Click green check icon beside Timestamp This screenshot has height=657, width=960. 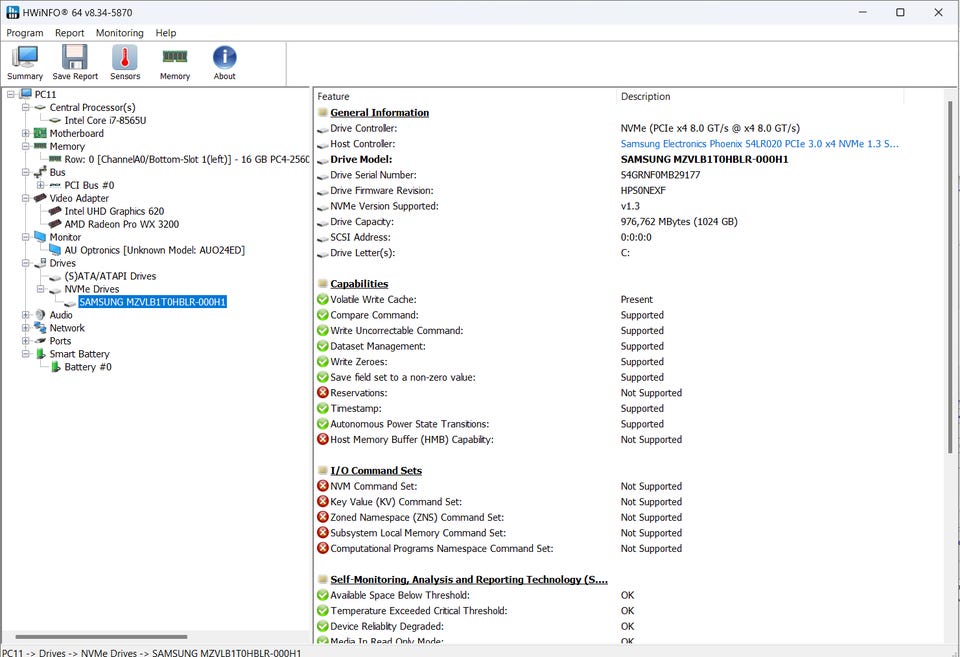point(323,408)
